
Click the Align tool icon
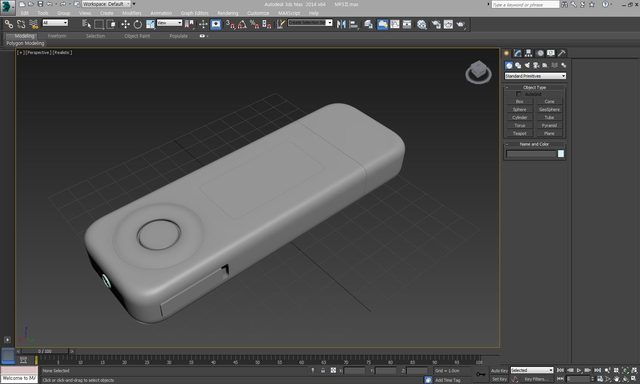pos(354,24)
